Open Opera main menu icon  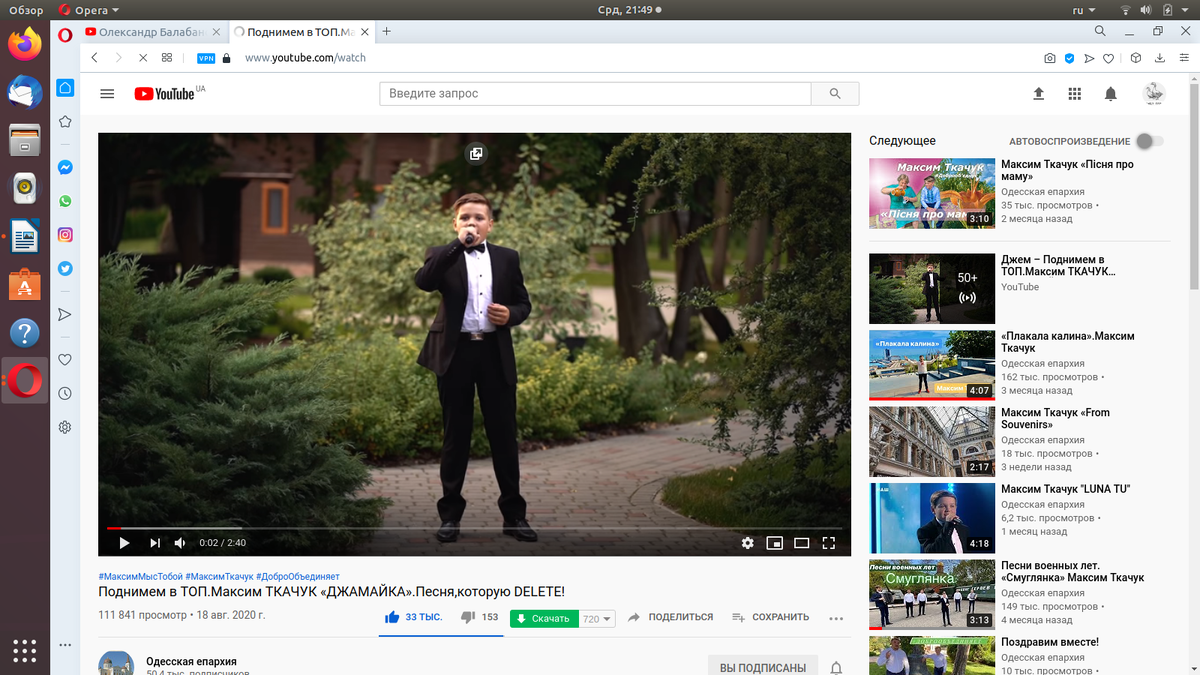[65, 34]
